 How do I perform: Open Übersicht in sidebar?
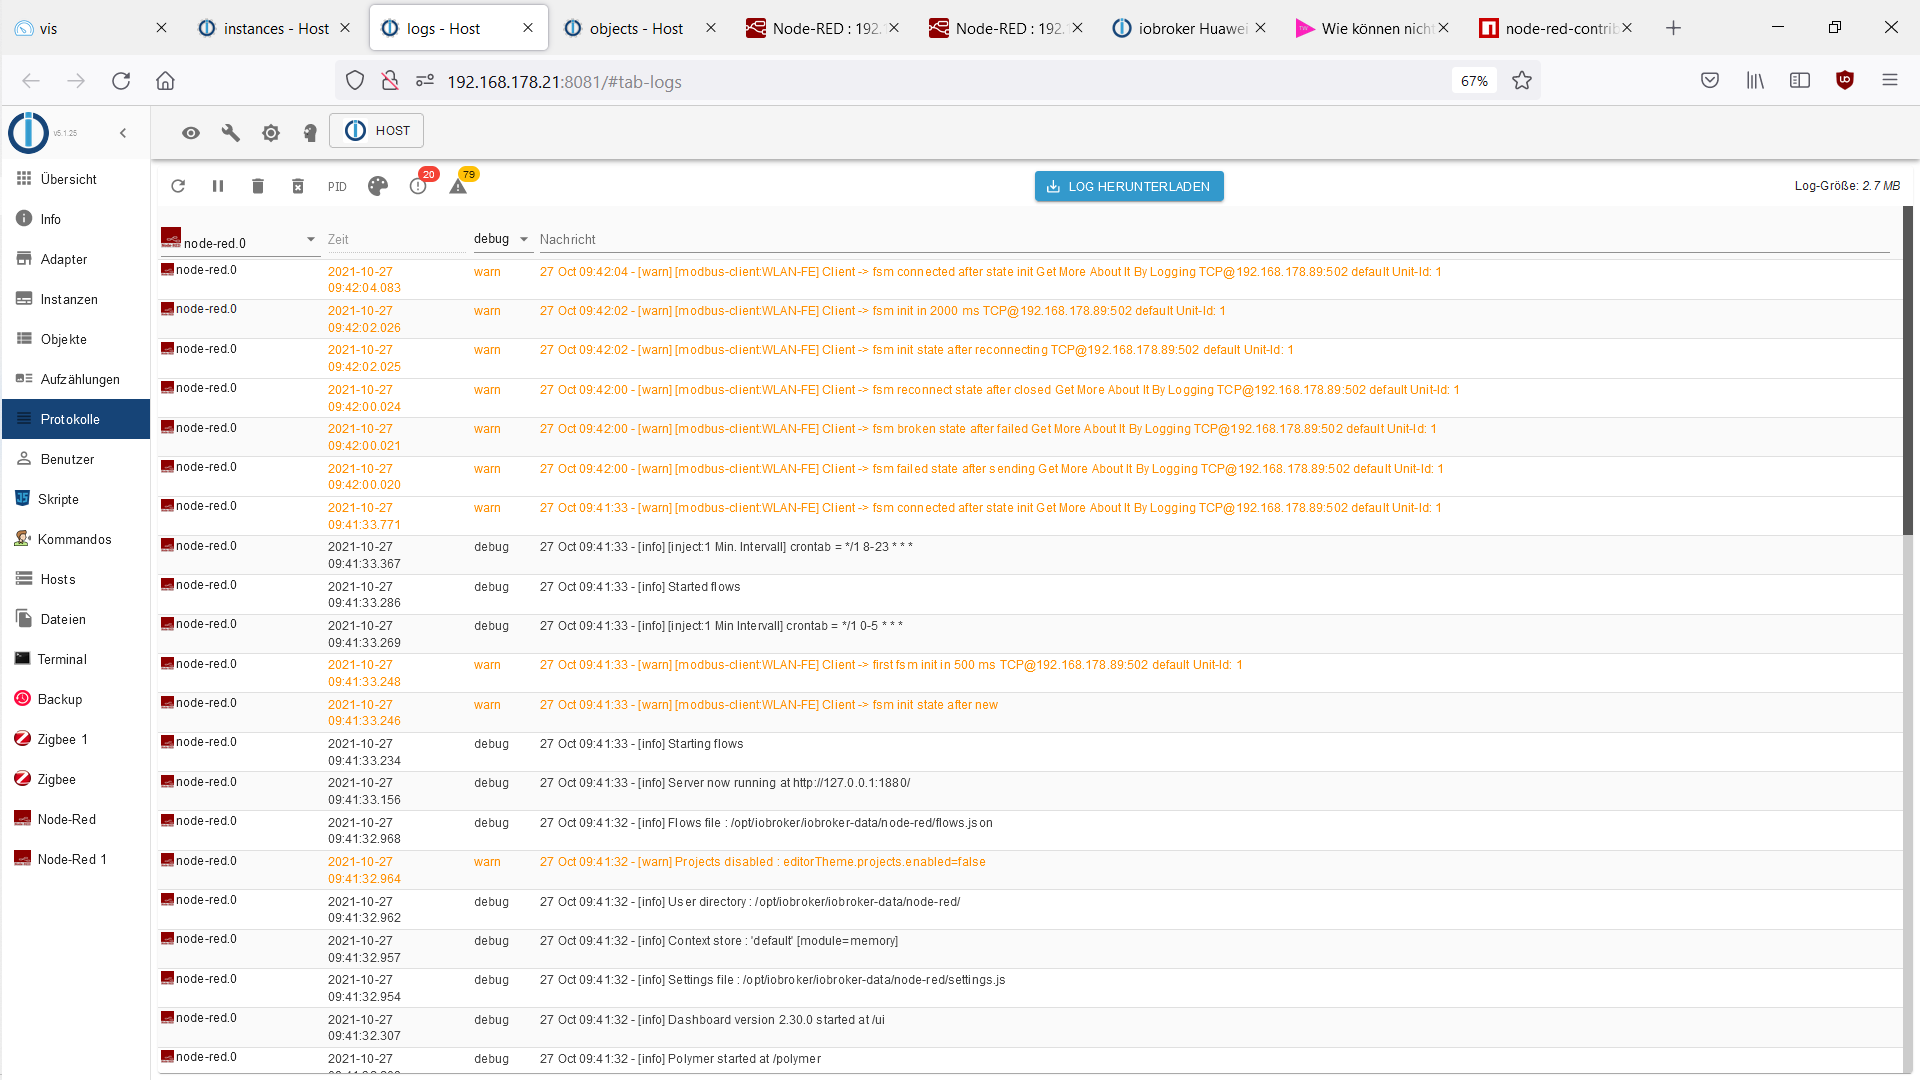coord(76,179)
